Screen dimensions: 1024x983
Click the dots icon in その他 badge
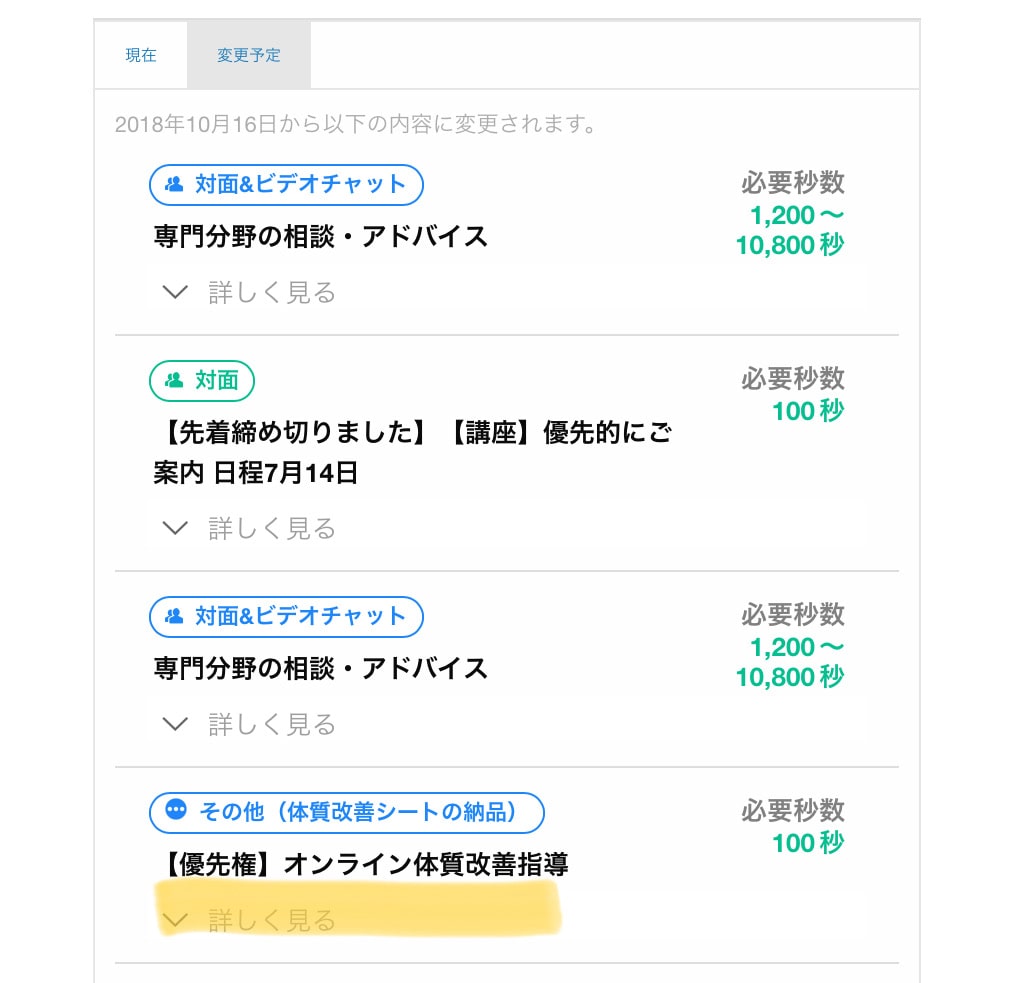pos(176,810)
